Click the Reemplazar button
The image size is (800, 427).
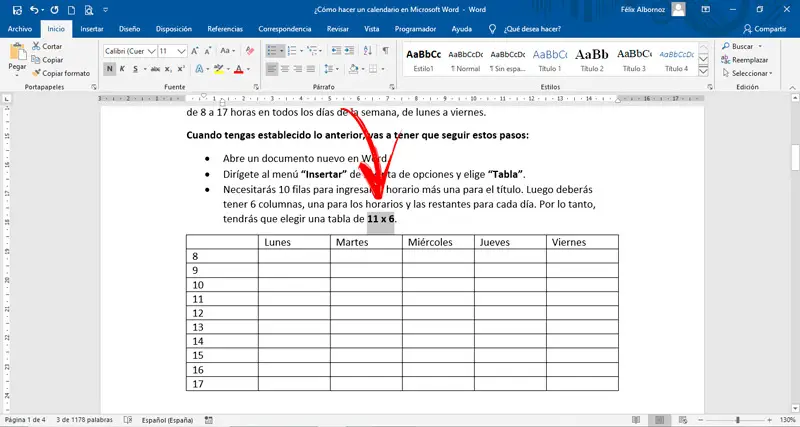click(x=745, y=60)
